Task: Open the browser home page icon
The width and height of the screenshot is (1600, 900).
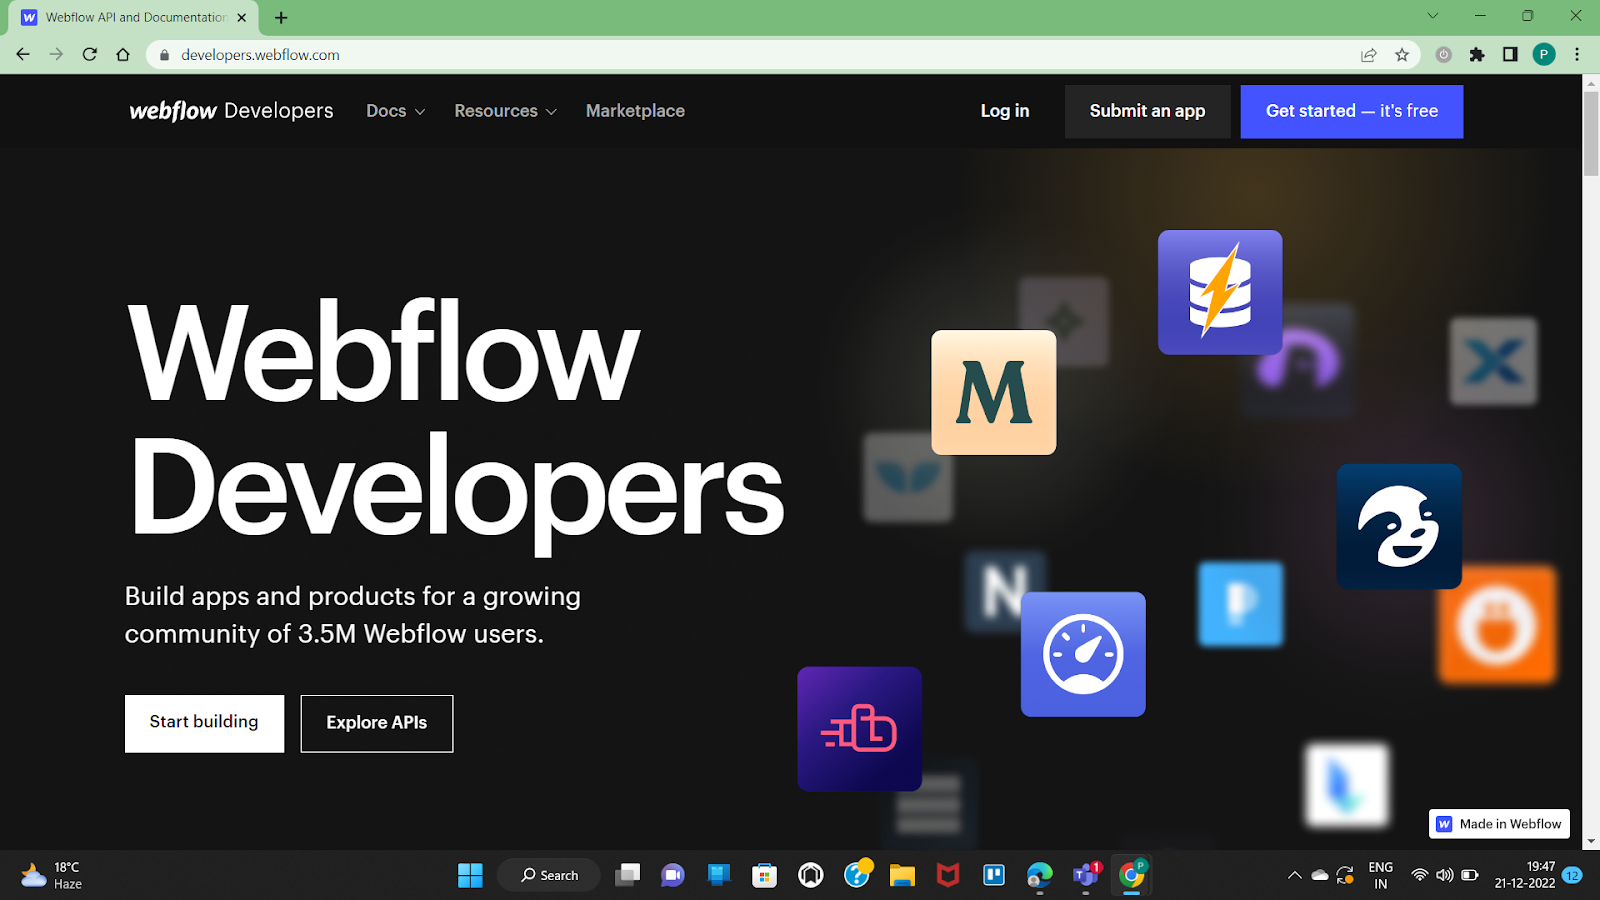Action: tap(123, 54)
